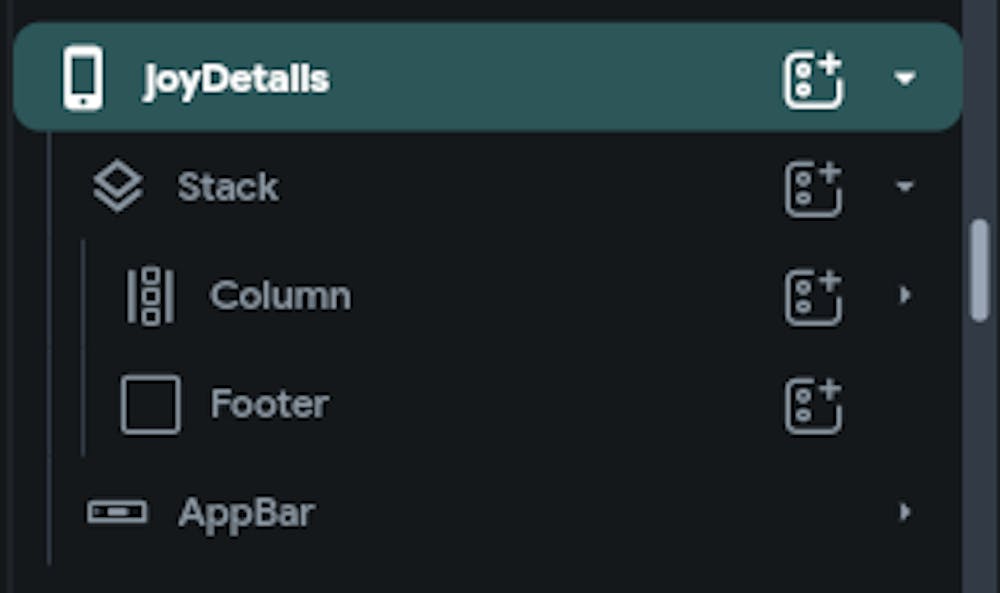Click the Footer container square icon
Image resolution: width=1000 pixels, height=593 pixels.
pyautogui.click(x=150, y=405)
